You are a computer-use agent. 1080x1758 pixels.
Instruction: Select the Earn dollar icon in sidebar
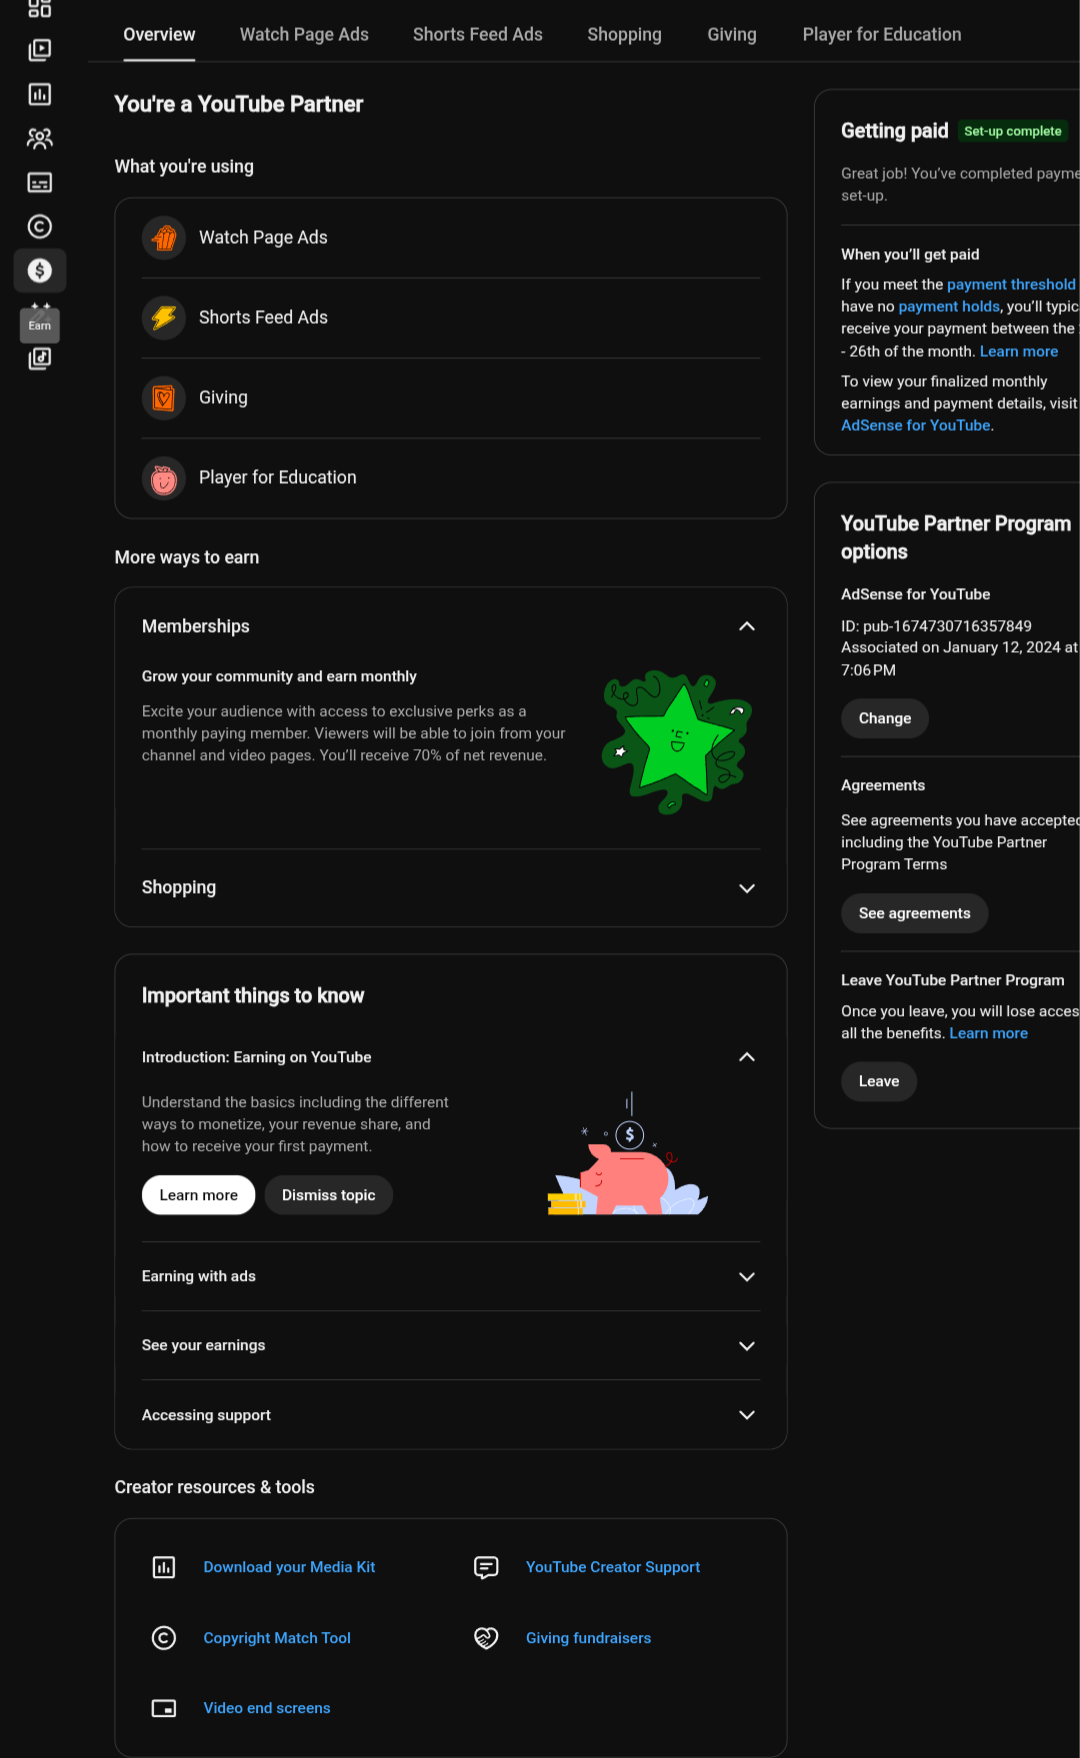pyautogui.click(x=39, y=270)
